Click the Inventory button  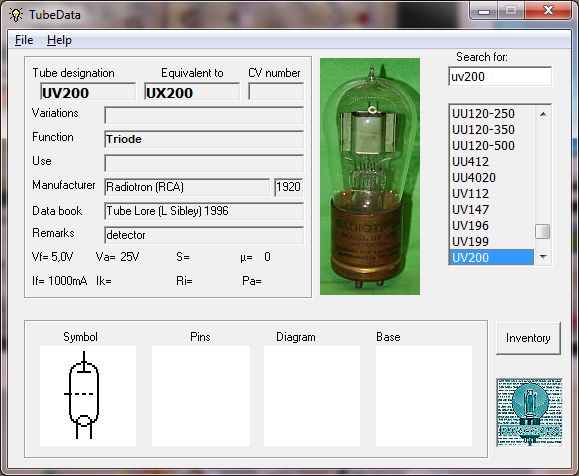tap(528, 338)
